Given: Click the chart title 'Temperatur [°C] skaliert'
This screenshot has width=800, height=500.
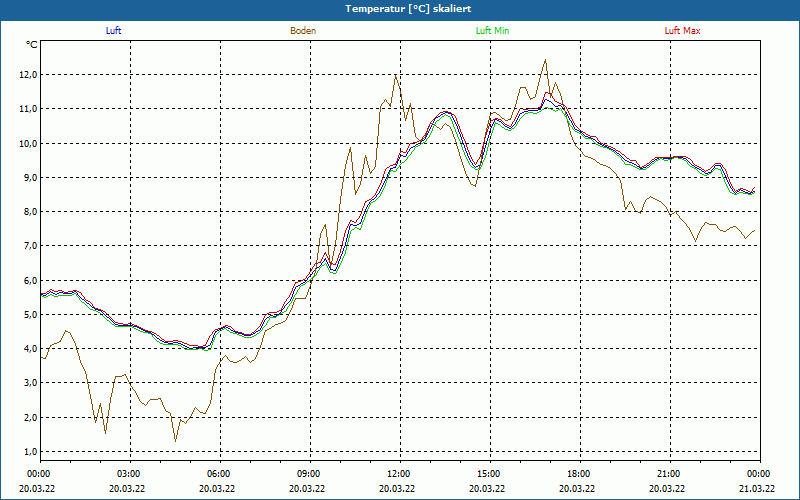Looking at the screenshot, I should tap(408, 9).
